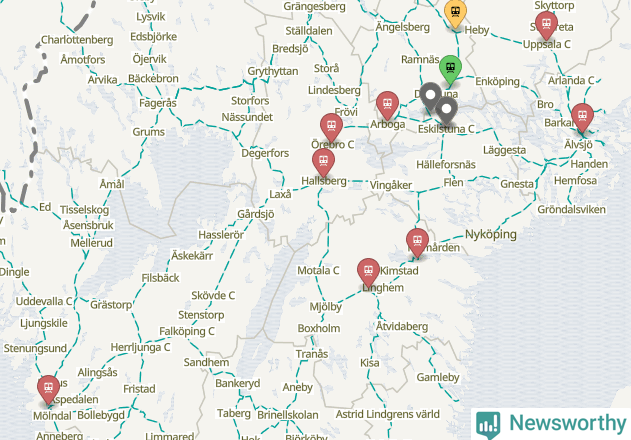Click the green train marker near Ramnäs
The height and width of the screenshot is (440, 631).
point(450,69)
